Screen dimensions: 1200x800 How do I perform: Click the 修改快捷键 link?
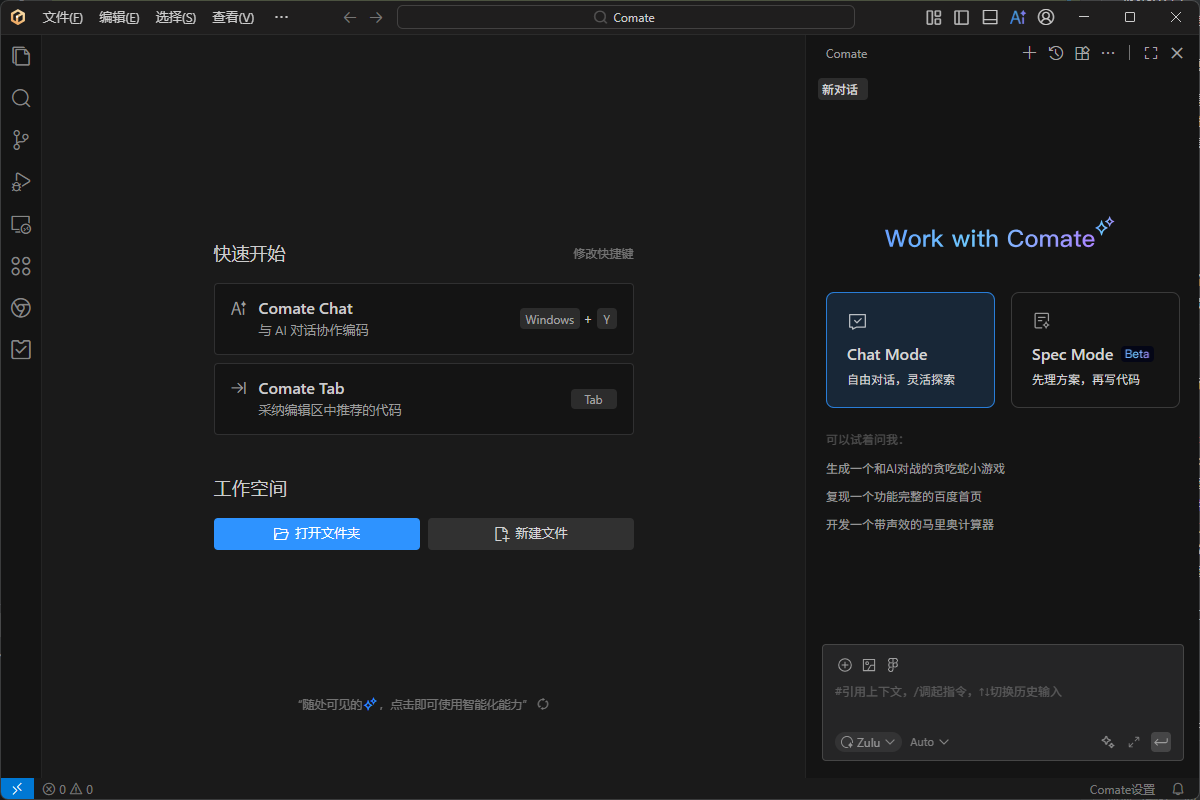(x=603, y=254)
